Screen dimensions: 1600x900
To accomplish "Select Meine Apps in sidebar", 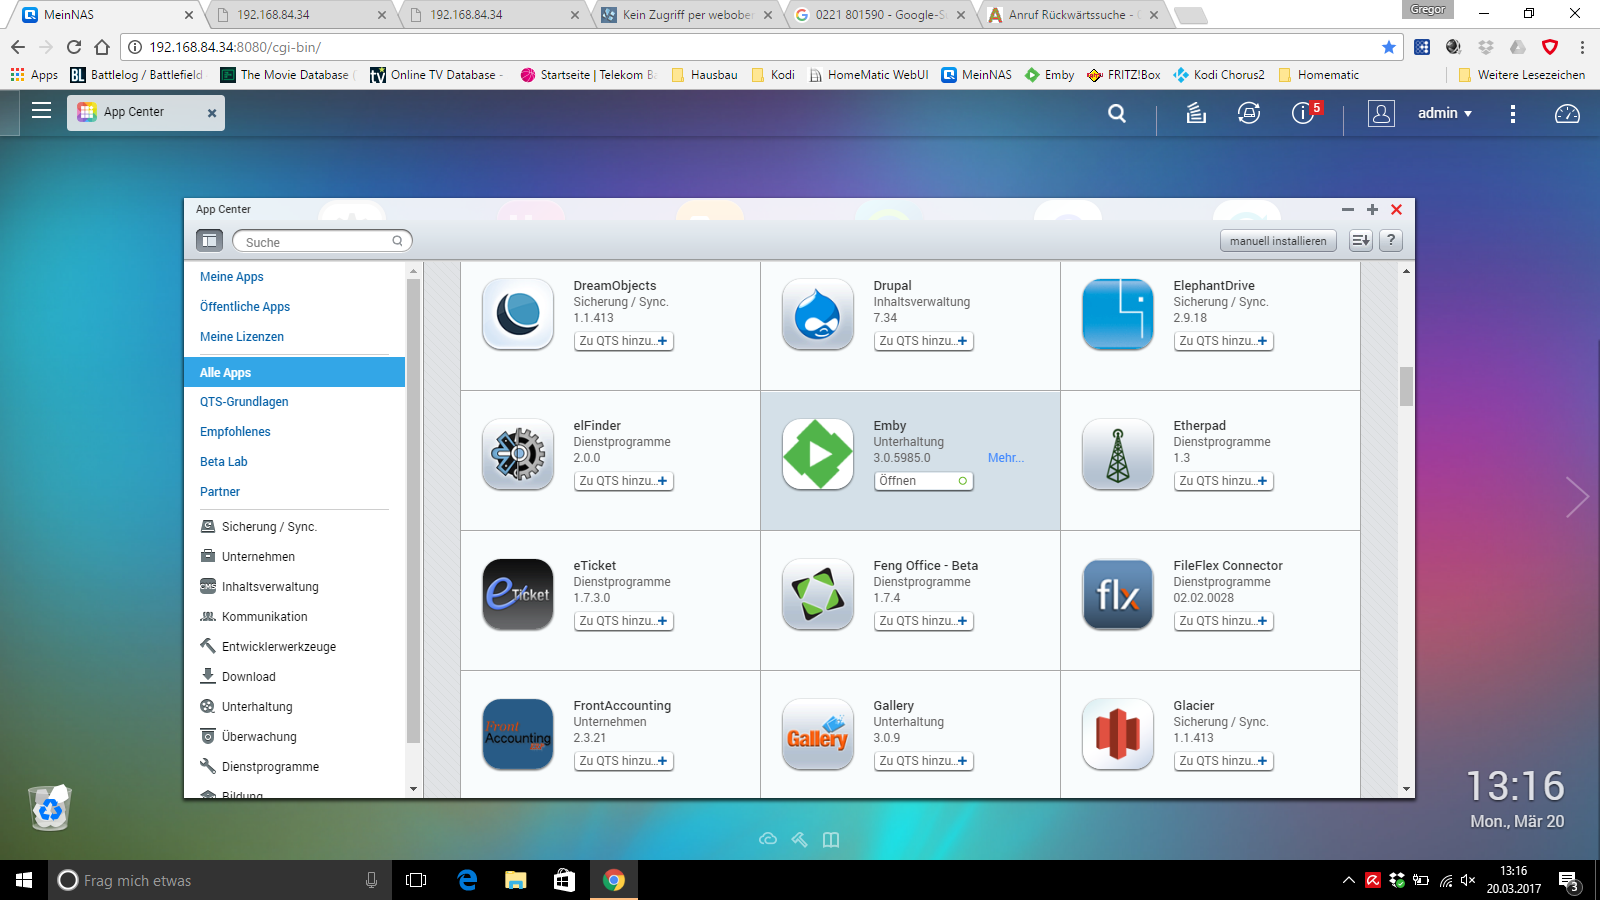I will (231, 277).
